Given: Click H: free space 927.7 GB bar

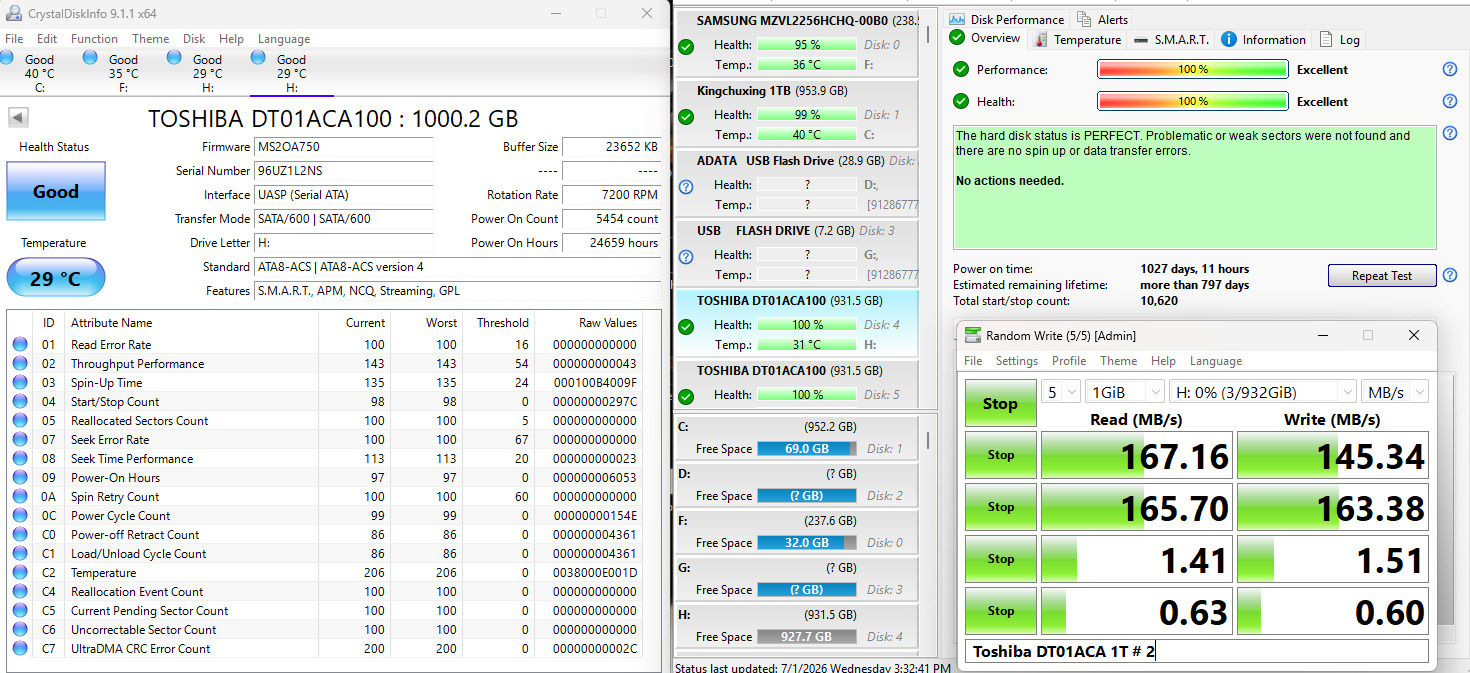Looking at the screenshot, I should (807, 636).
